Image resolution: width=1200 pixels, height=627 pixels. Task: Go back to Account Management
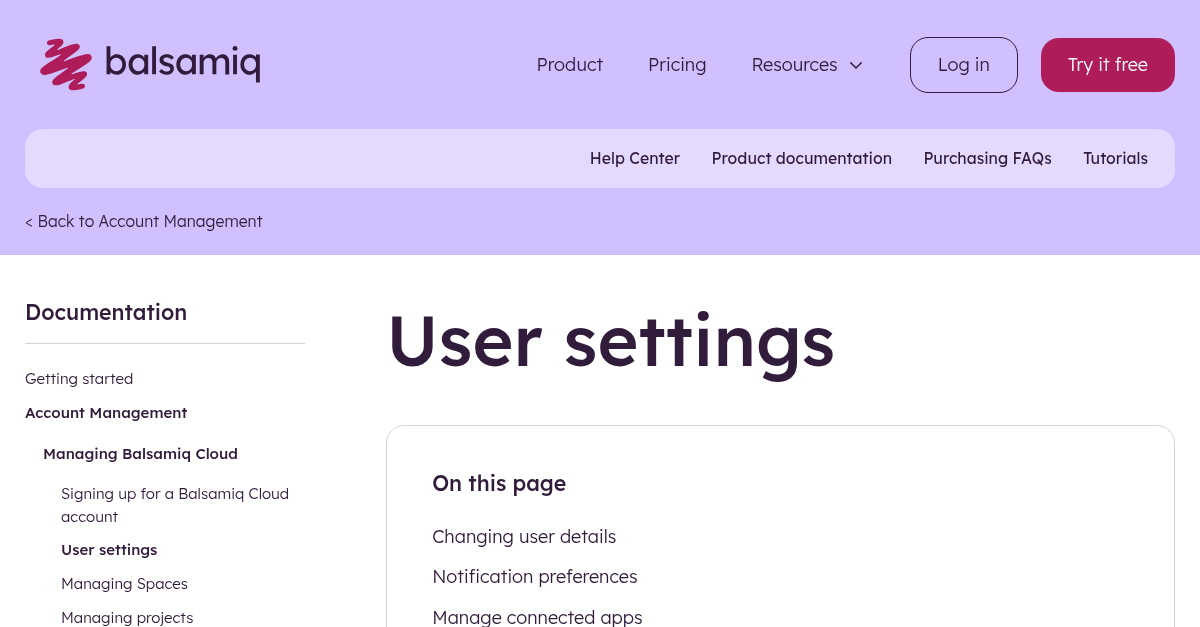144,221
